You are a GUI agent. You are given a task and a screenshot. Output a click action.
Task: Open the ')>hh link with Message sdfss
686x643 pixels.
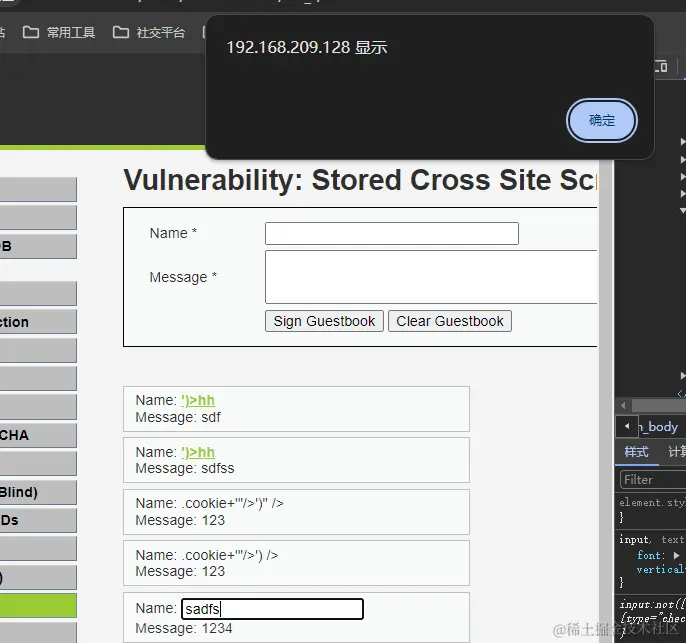pos(198,452)
